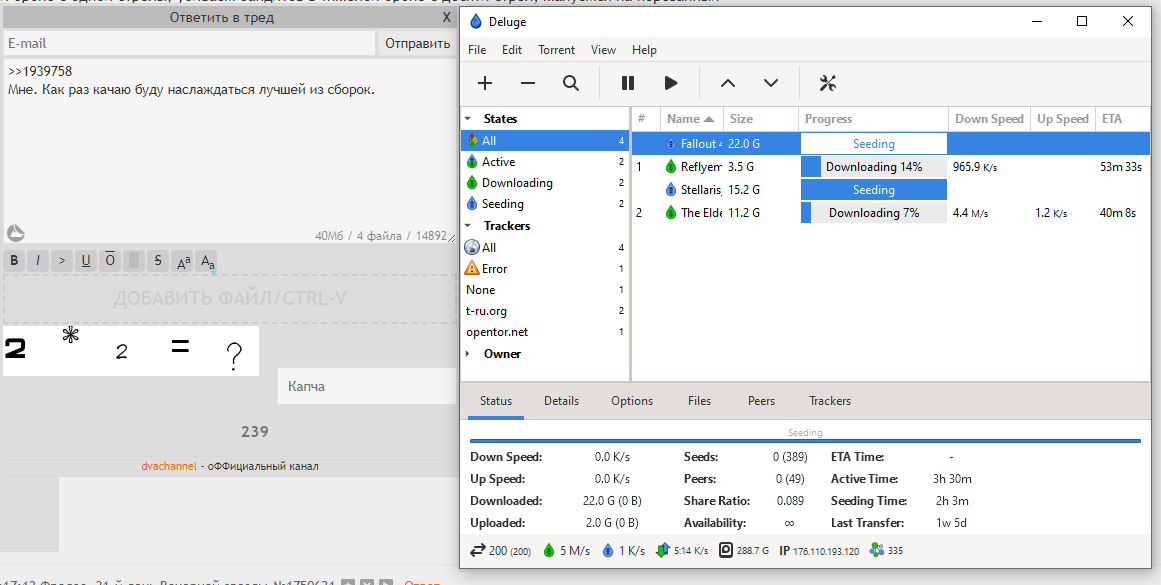Switch to the Details tab
This screenshot has width=1161, height=585.
[x=561, y=401]
